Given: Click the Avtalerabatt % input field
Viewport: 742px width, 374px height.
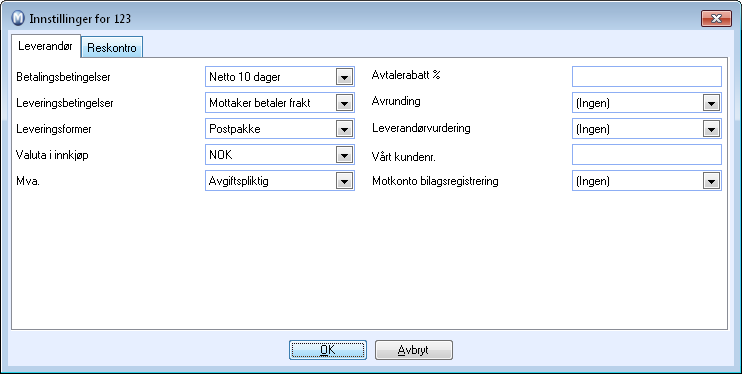Looking at the screenshot, I should pyautogui.click(x=647, y=77).
